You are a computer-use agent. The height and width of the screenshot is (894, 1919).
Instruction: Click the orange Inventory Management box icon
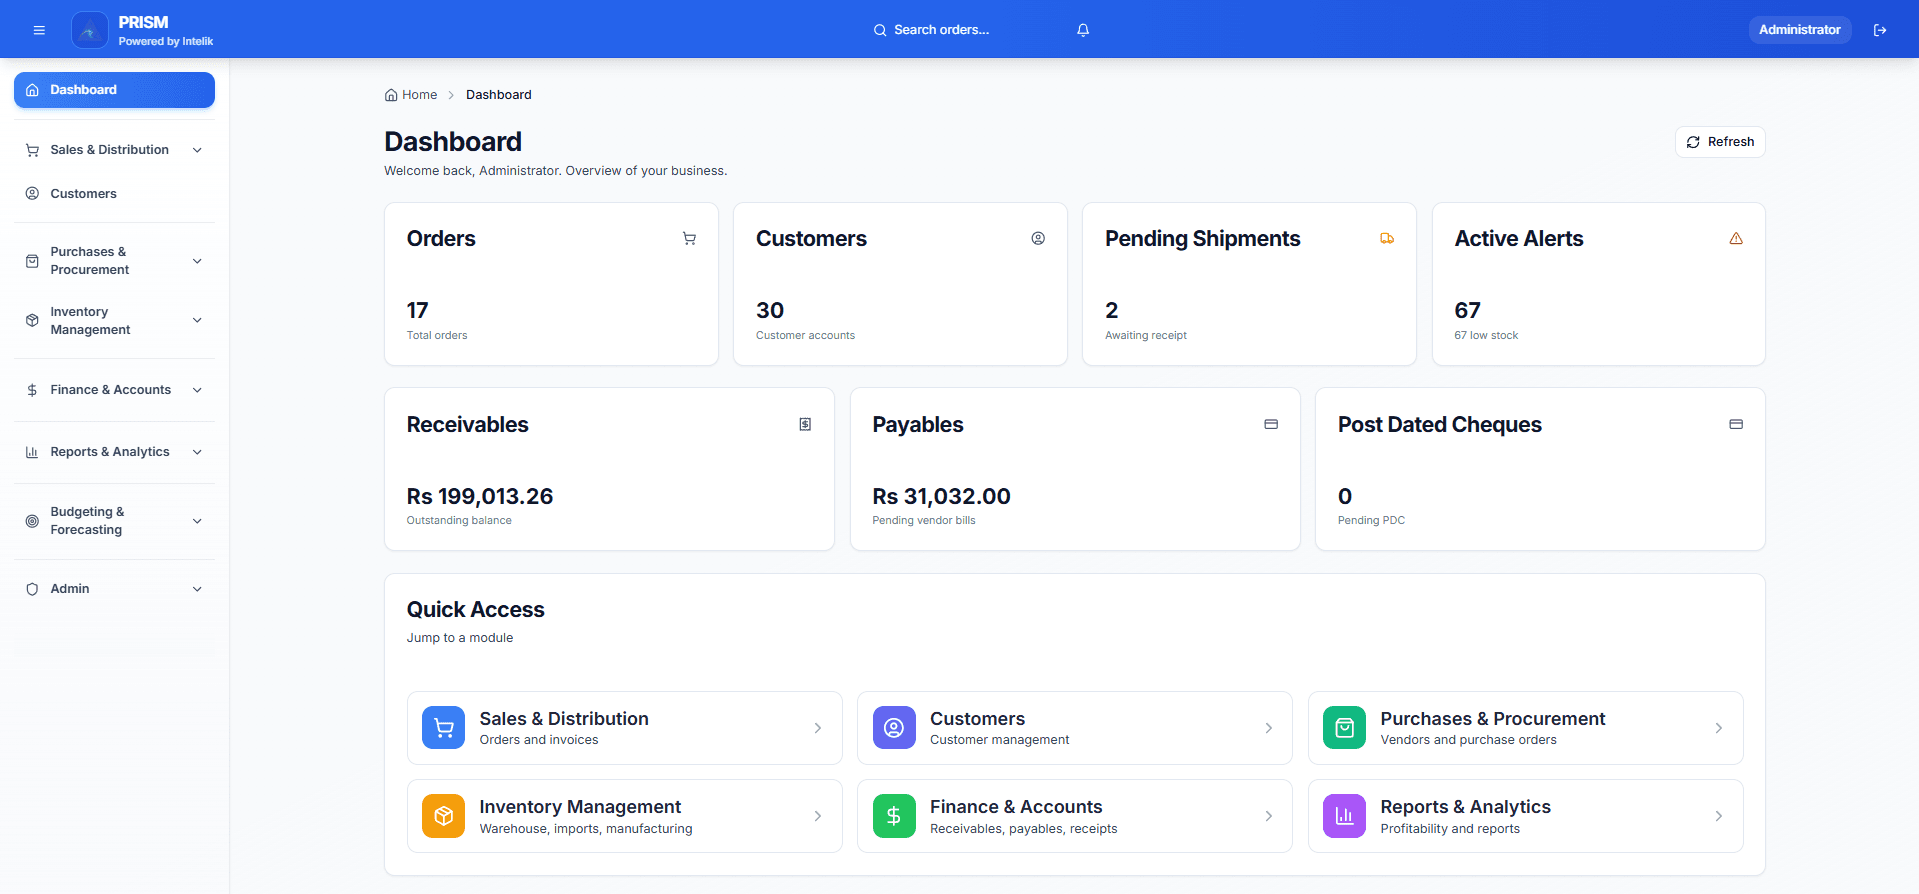pos(443,816)
